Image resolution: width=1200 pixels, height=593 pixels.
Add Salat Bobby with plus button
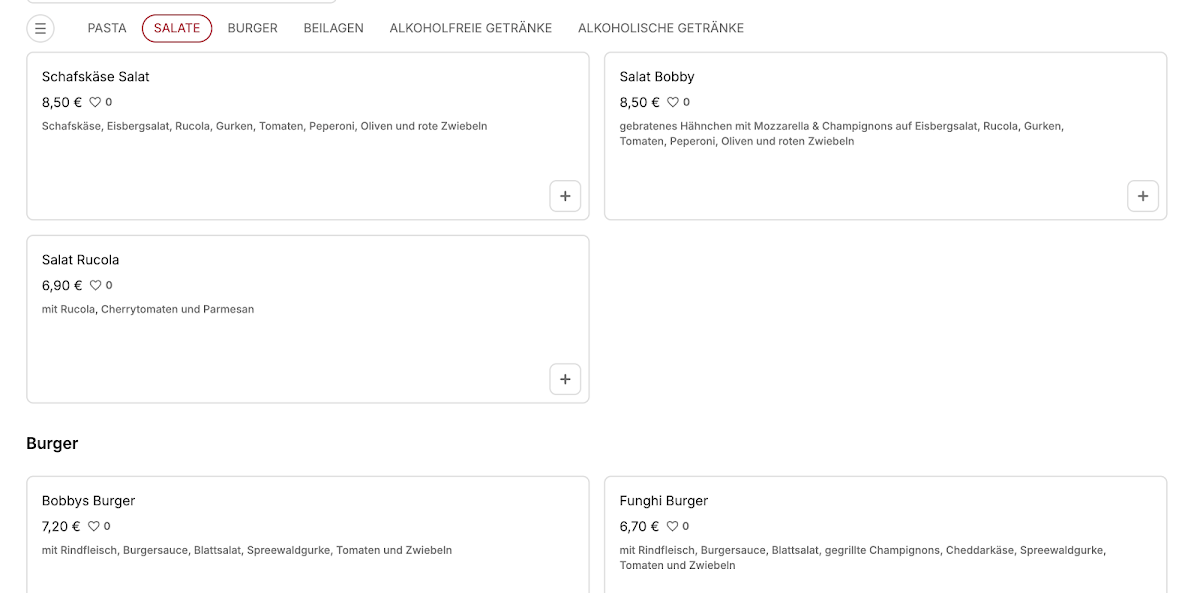(1143, 196)
